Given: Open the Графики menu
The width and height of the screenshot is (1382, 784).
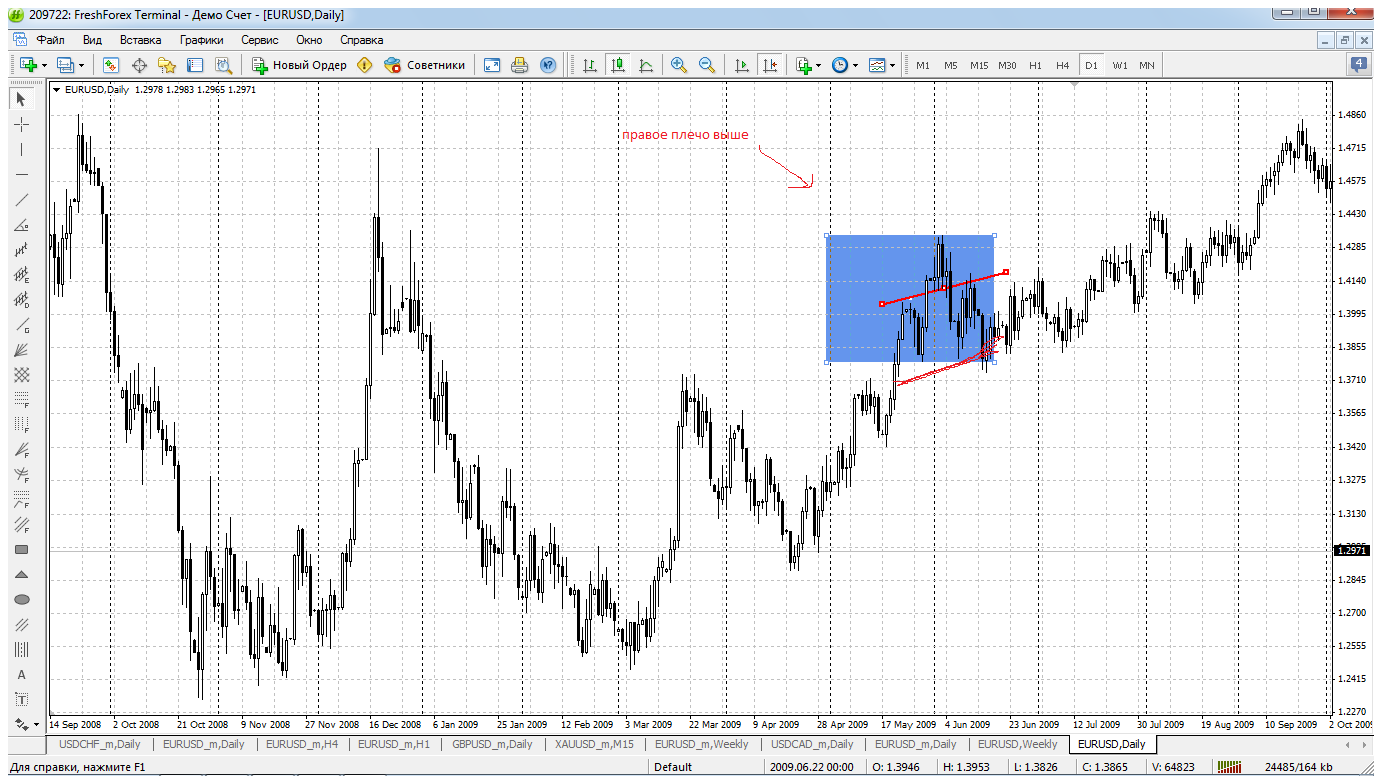Looking at the screenshot, I should pos(202,40).
